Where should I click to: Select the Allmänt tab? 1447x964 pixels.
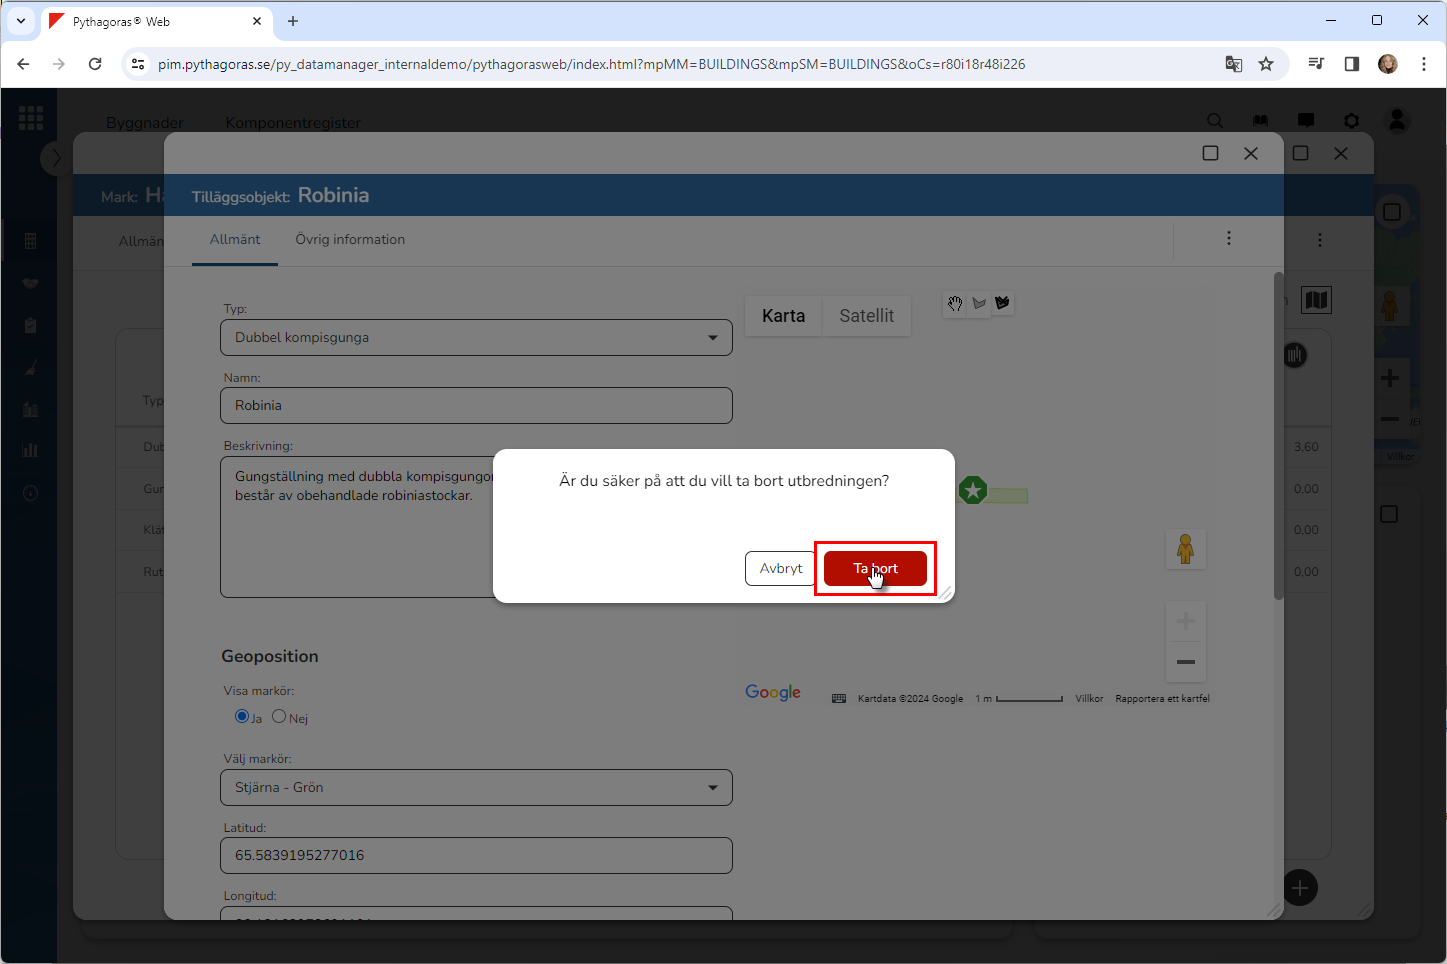tap(235, 240)
